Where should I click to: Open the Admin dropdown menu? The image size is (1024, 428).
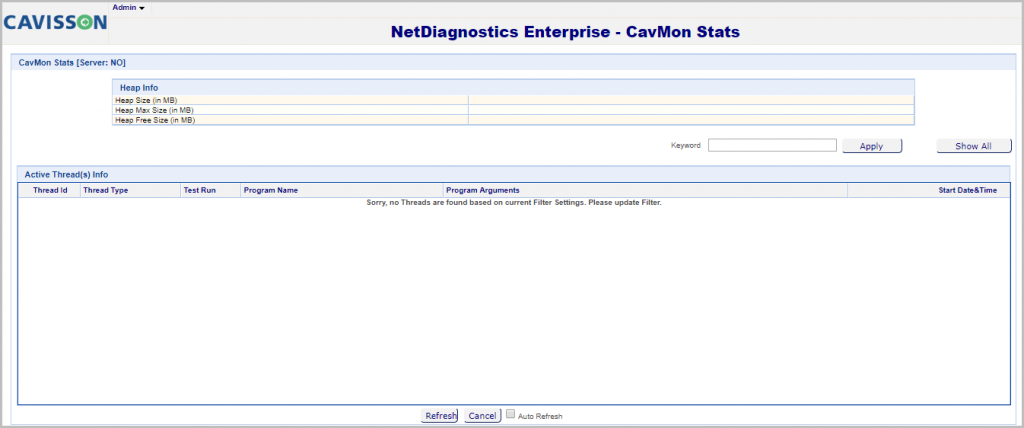pos(129,7)
